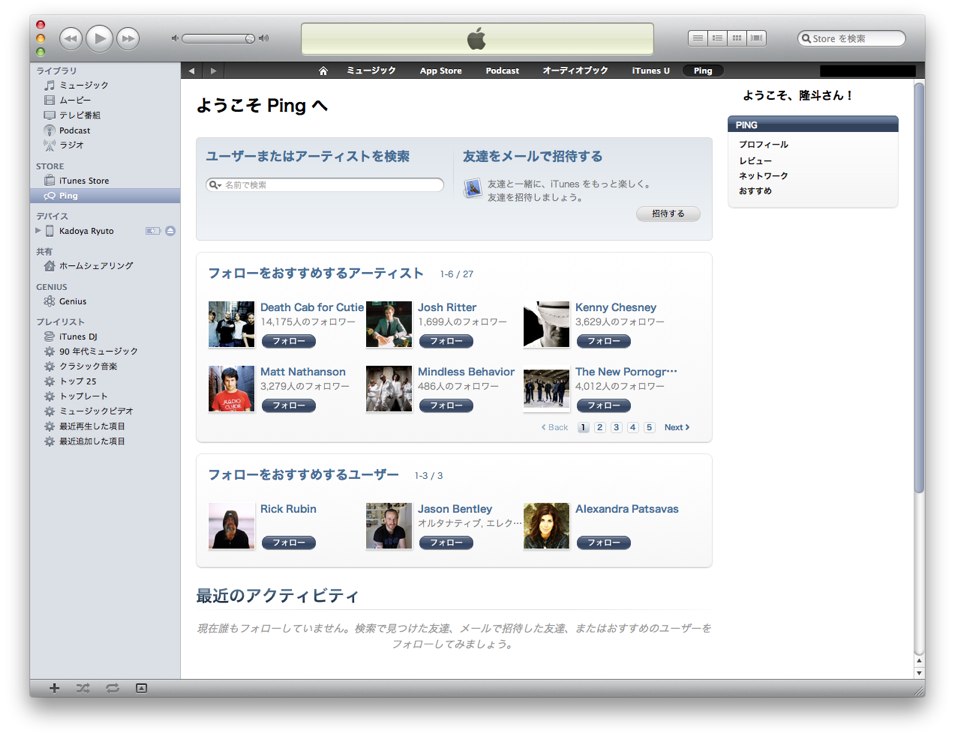
Task: Open the App Store tab
Action: coord(440,71)
